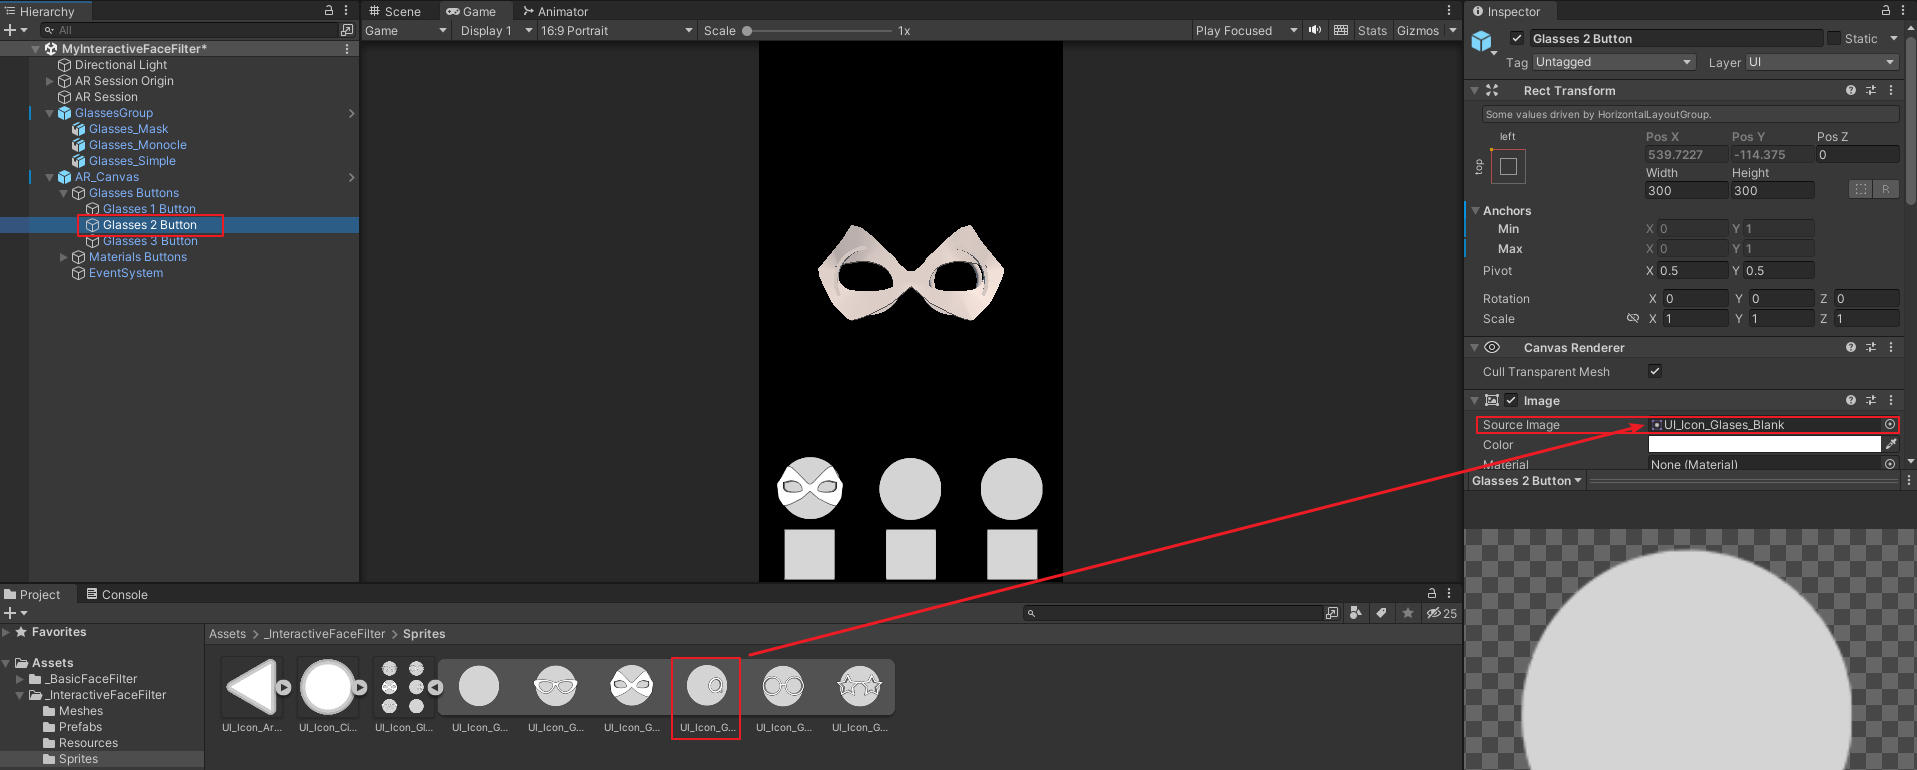Toggle Gizmos in Game view

coord(1417,30)
